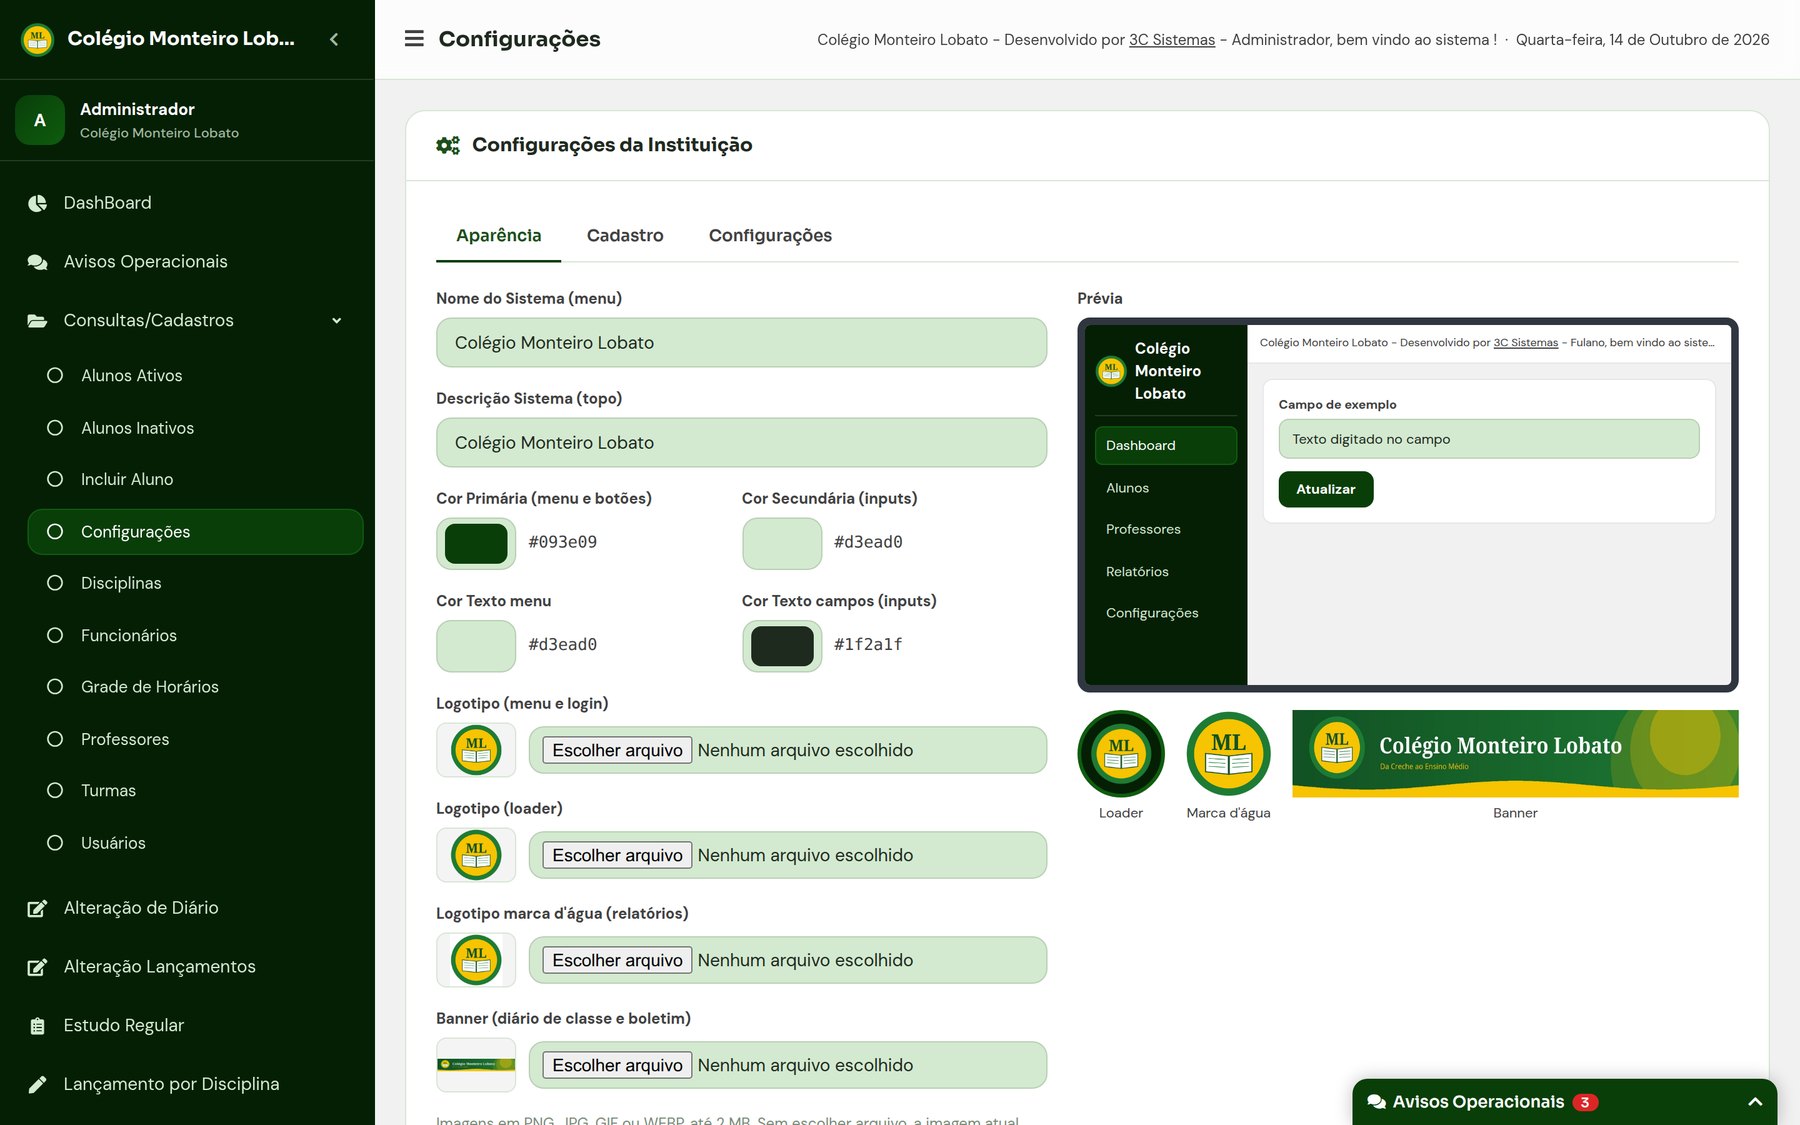The width and height of the screenshot is (1800, 1125).
Task: Click the 3C Sistemas link in header
Action: click(1172, 40)
